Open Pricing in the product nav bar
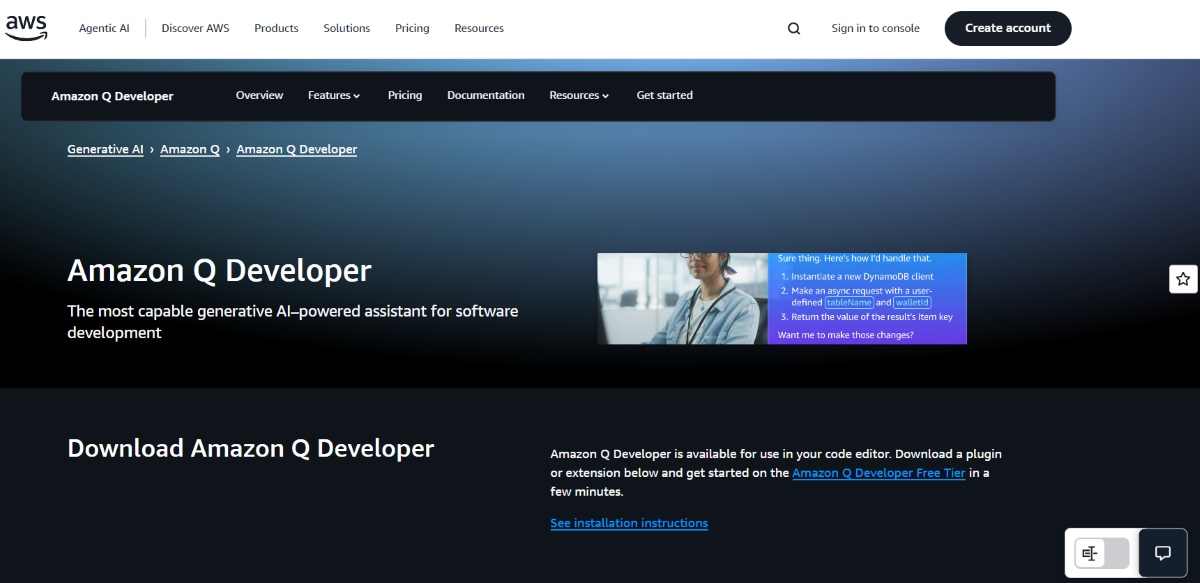The image size is (1200, 583). pyautogui.click(x=405, y=95)
